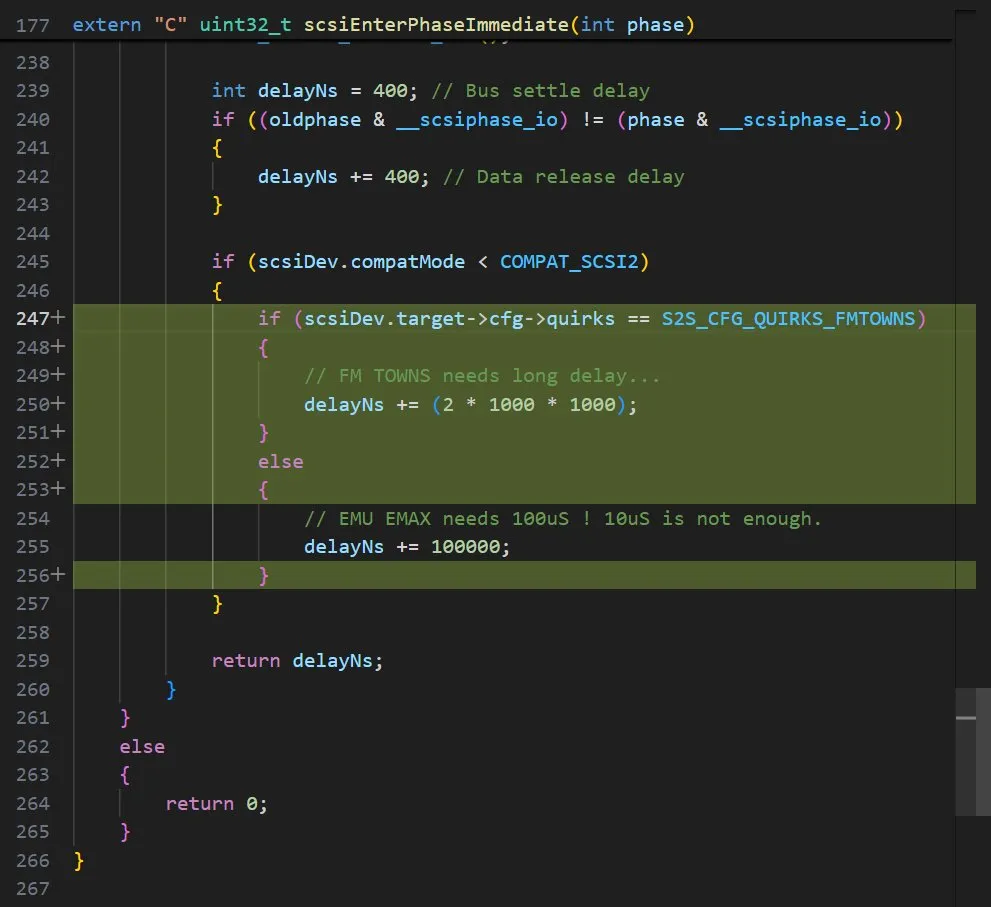This screenshot has width=991, height=907.
Task: Click line number 254 in the gutter
Action: pyautogui.click(x=33, y=519)
